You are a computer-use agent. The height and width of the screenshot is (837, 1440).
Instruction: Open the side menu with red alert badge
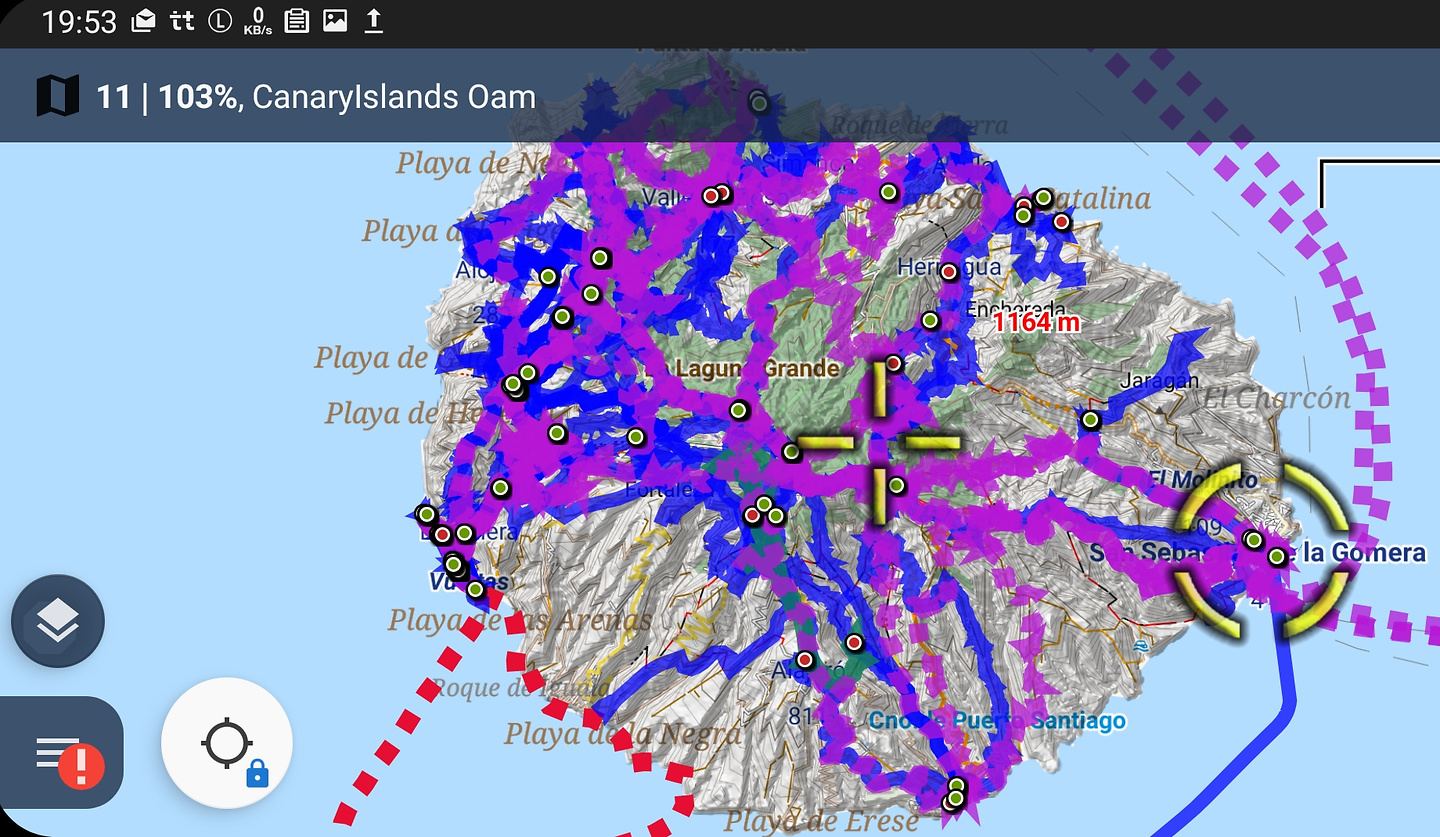pyautogui.click(x=60, y=753)
